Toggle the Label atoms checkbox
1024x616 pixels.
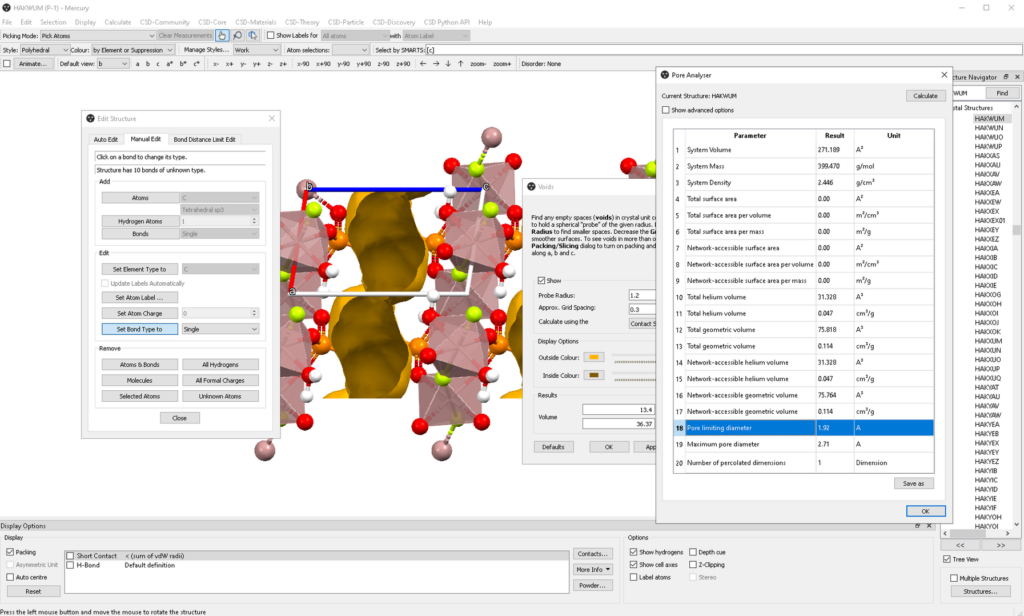[634, 577]
